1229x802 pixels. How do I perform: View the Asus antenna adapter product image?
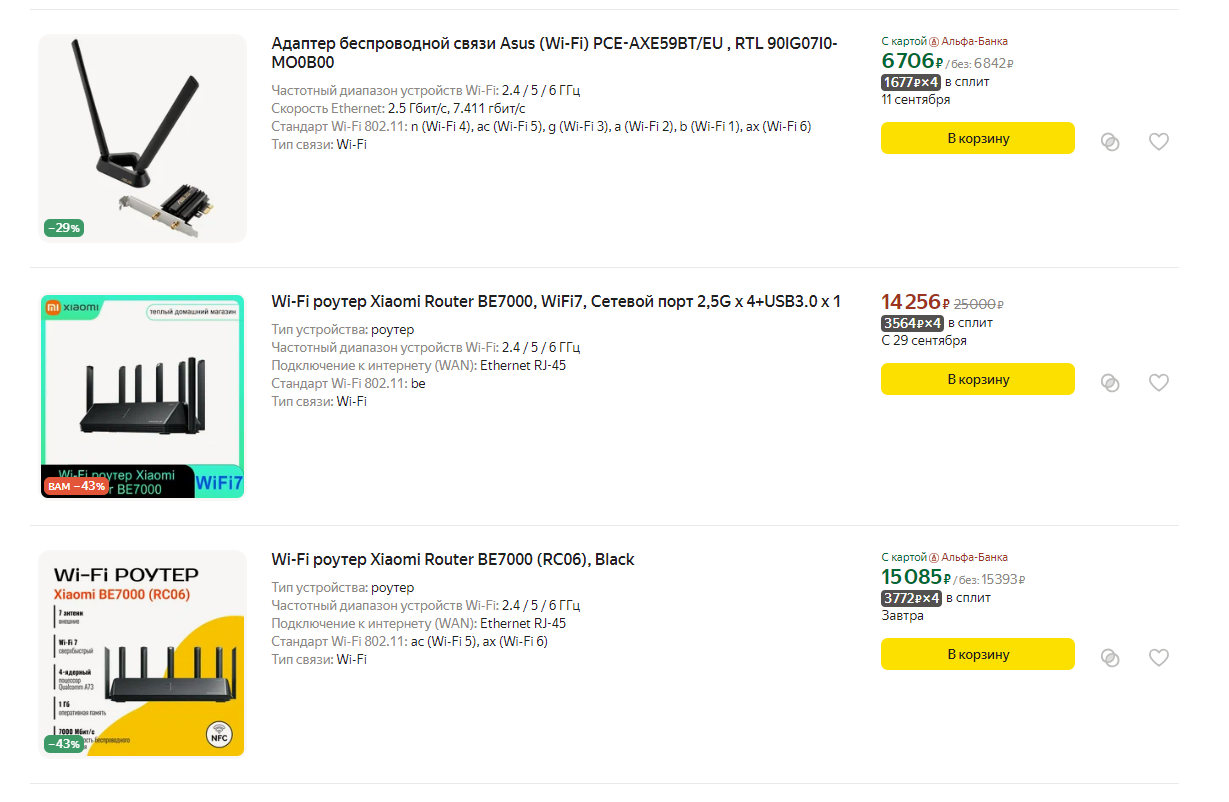point(142,138)
